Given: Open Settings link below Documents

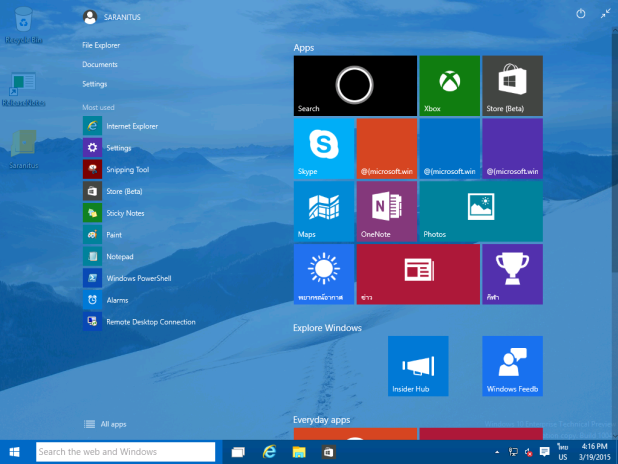Looking at the screenshot, I should point(95,84).
